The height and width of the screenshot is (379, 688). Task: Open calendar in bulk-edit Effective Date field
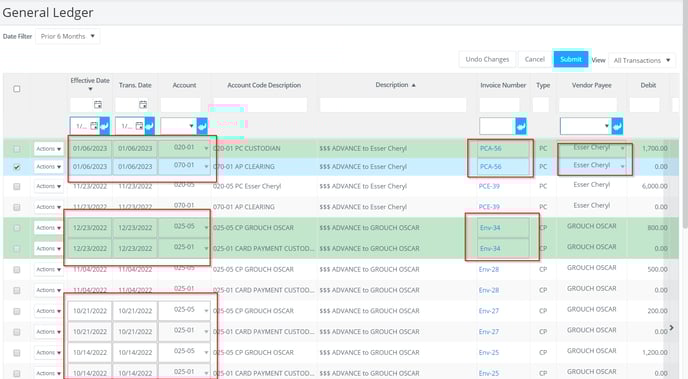point(94,126)
